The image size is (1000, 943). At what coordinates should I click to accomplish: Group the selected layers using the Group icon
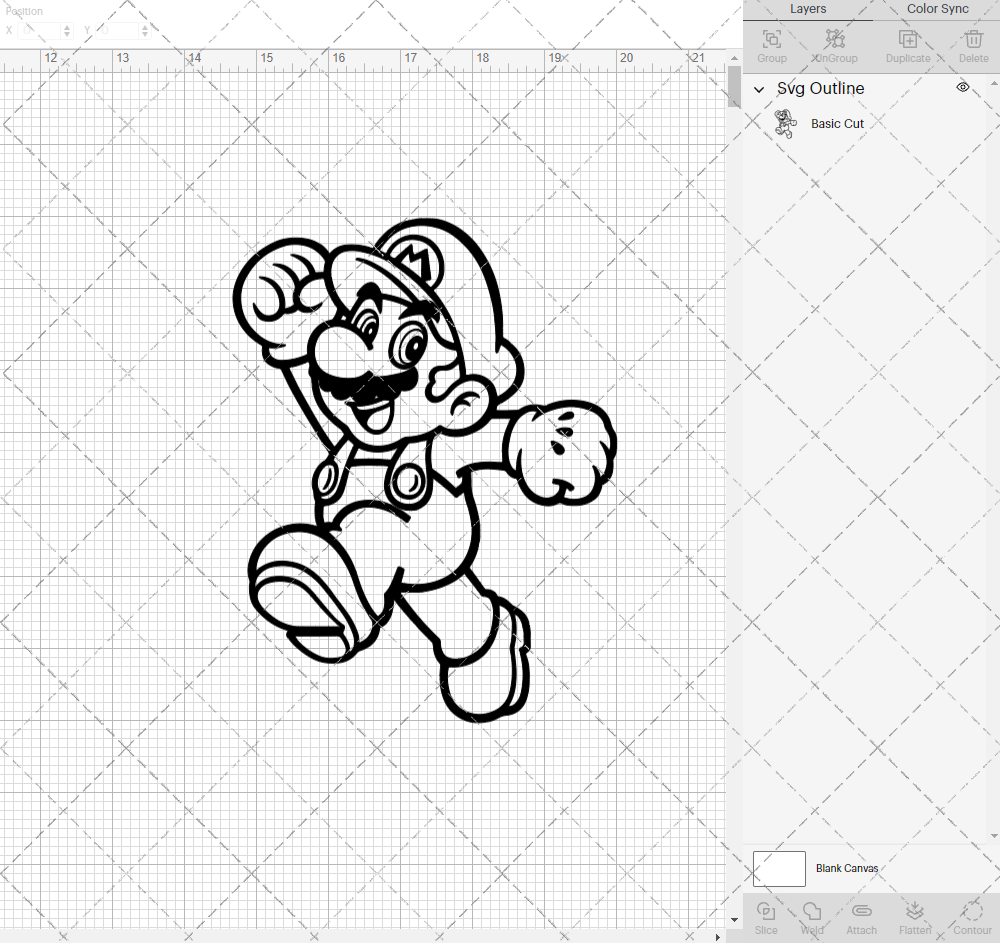[771, 41]
